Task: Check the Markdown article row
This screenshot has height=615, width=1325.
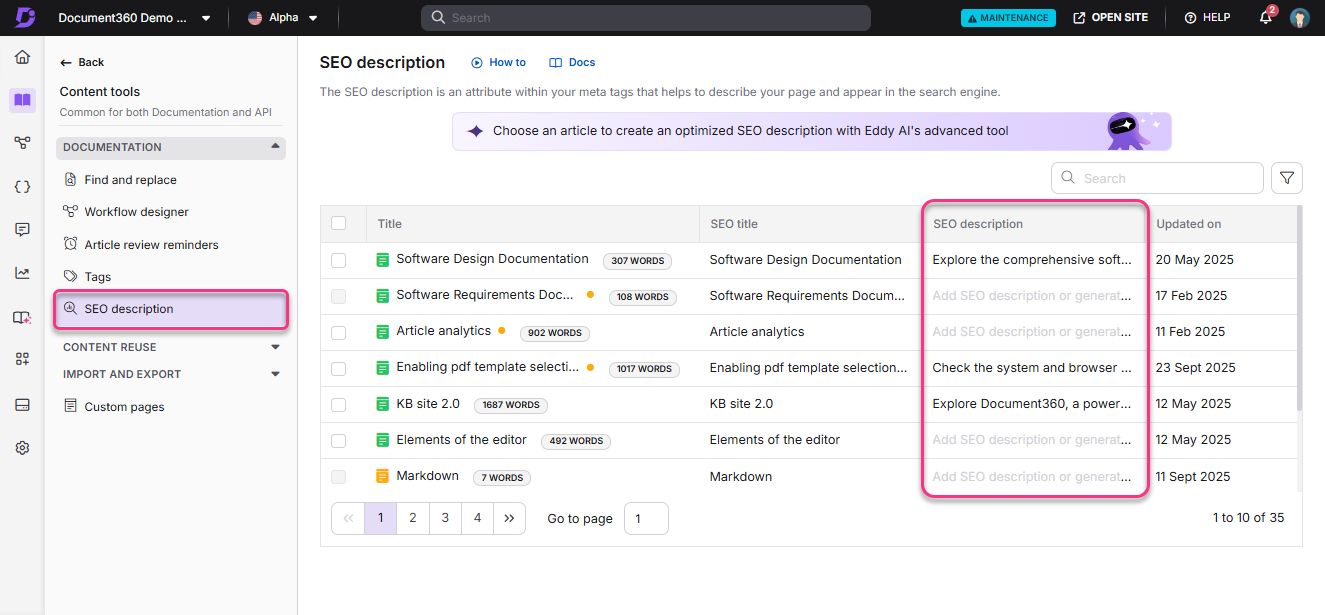Action: (338, 476)
